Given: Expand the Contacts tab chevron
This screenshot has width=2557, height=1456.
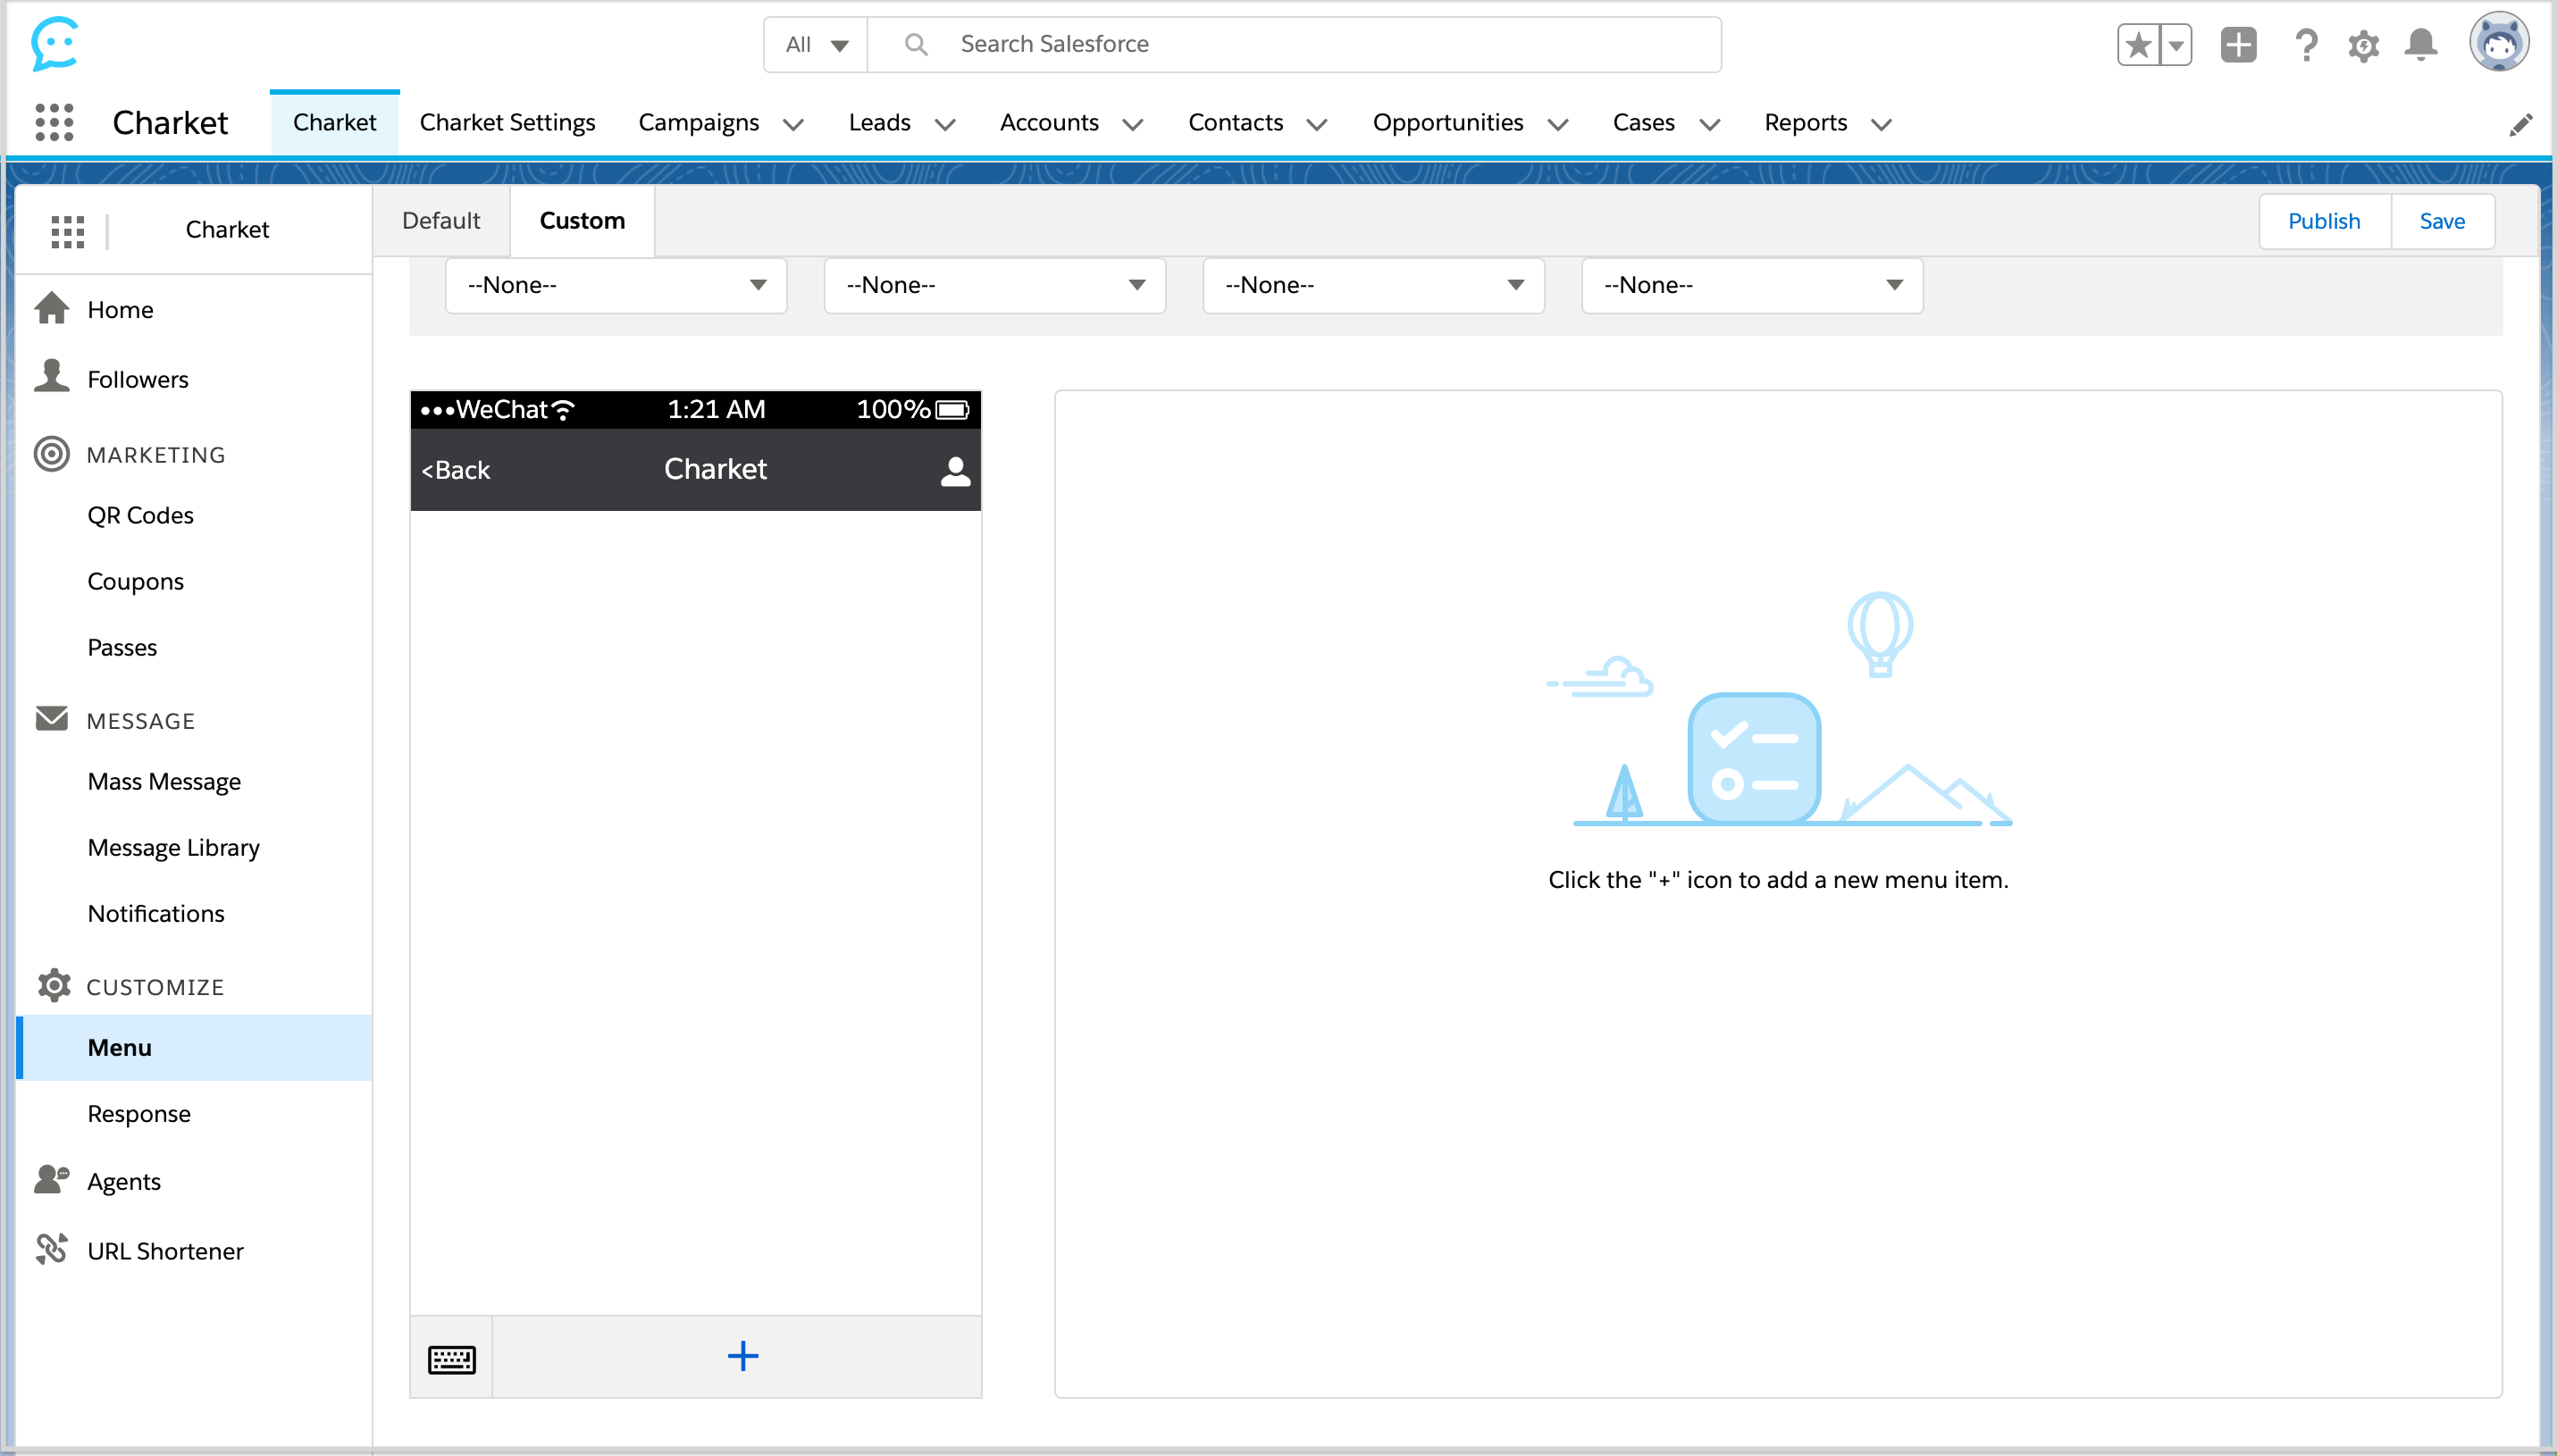Looking at the screenshot, I should click(1317, 125).
